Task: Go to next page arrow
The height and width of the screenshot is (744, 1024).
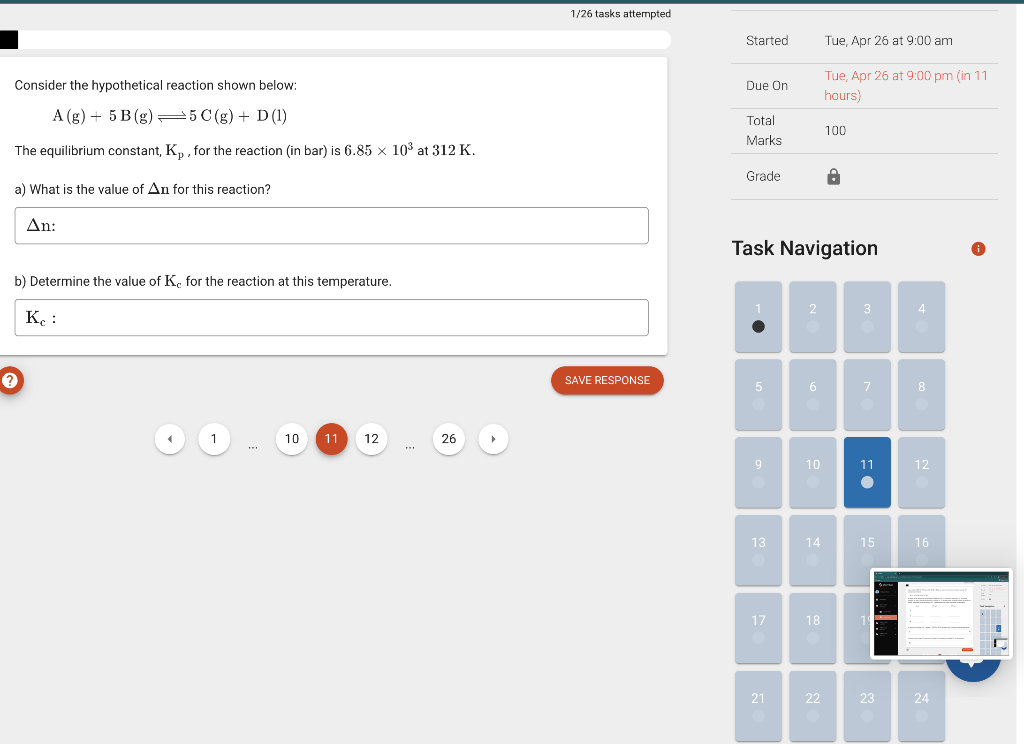Action: 493,439
